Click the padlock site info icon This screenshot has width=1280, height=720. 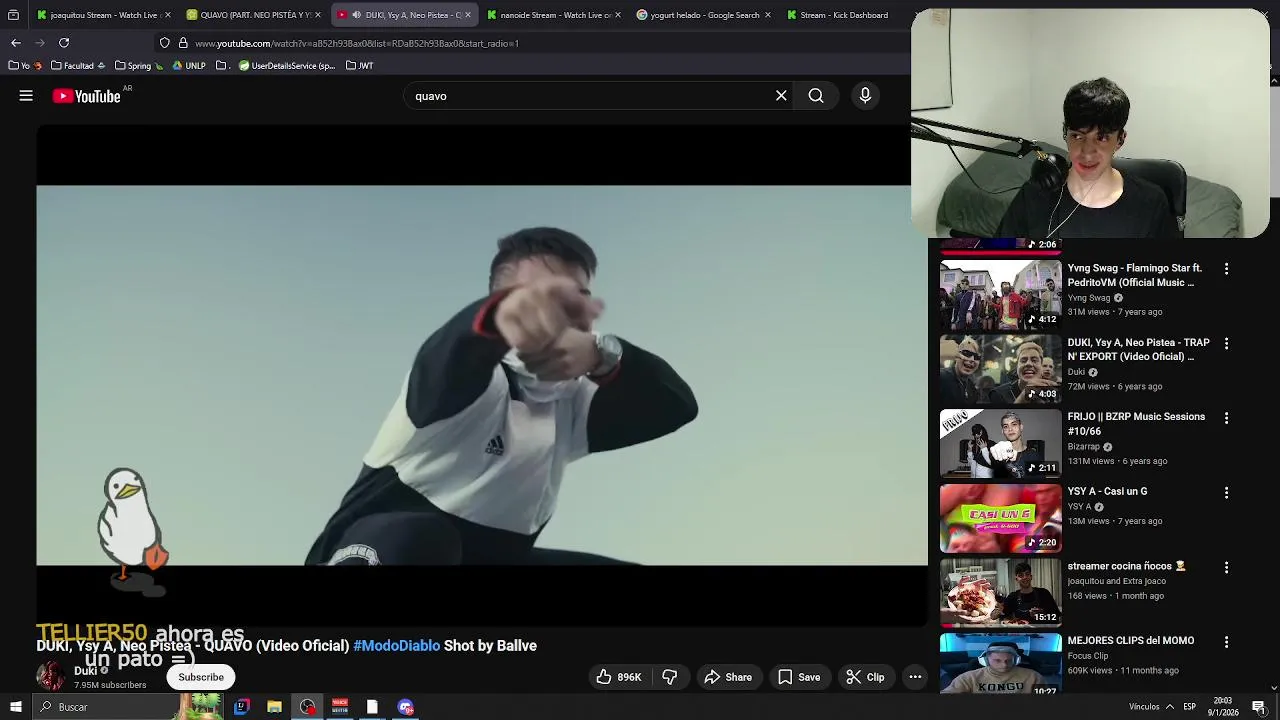click(183, 43)
